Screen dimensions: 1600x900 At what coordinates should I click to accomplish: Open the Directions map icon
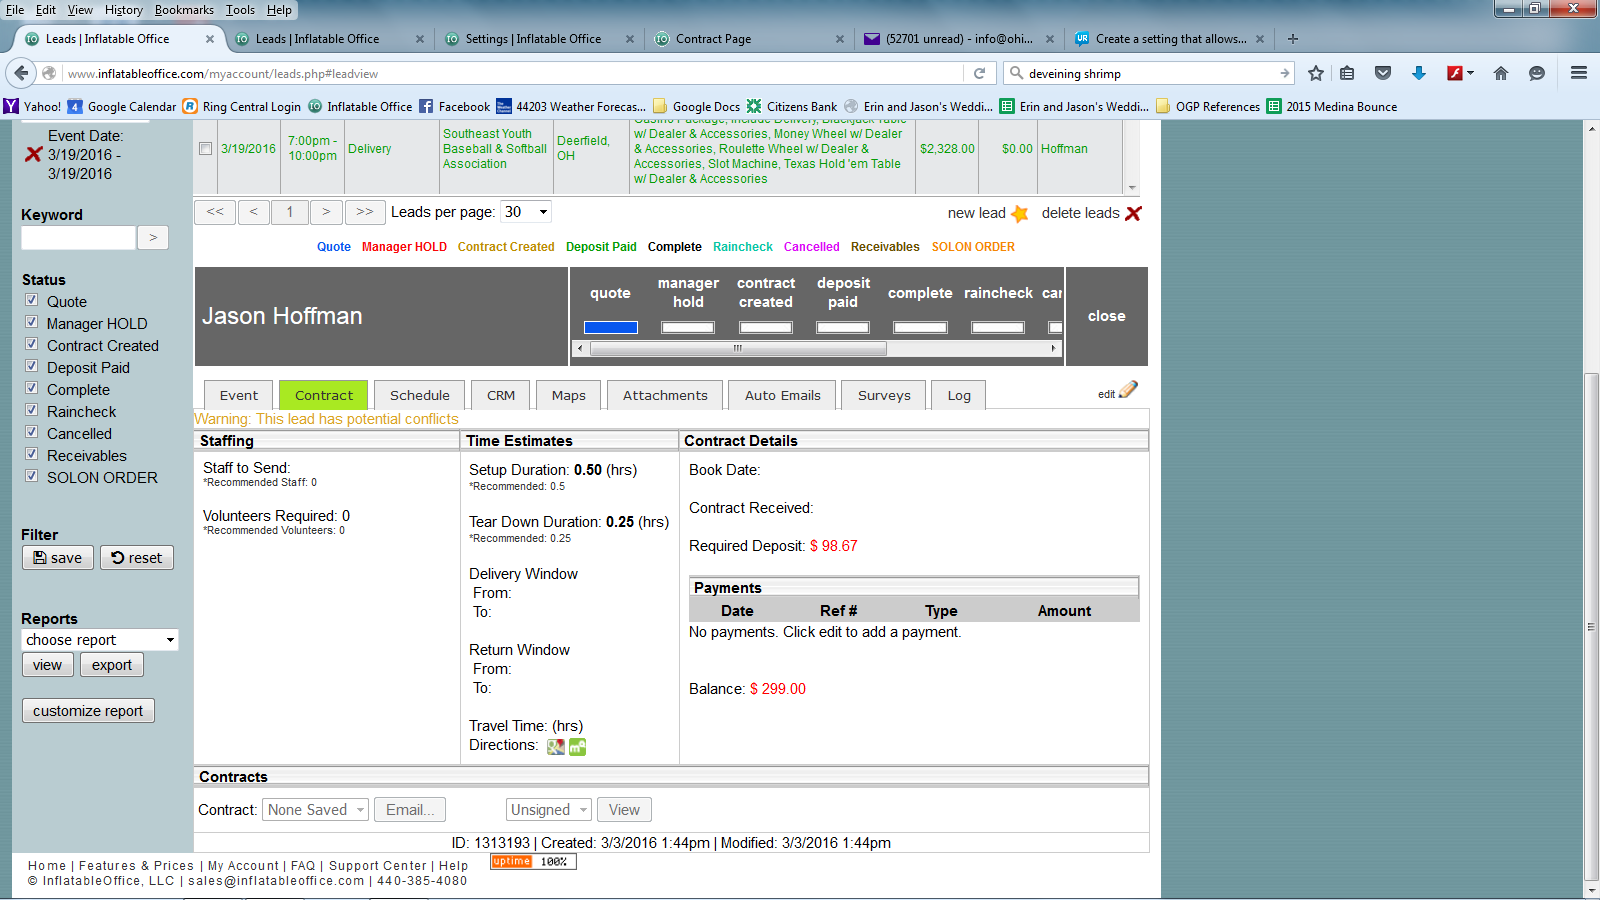pos(556,746)
